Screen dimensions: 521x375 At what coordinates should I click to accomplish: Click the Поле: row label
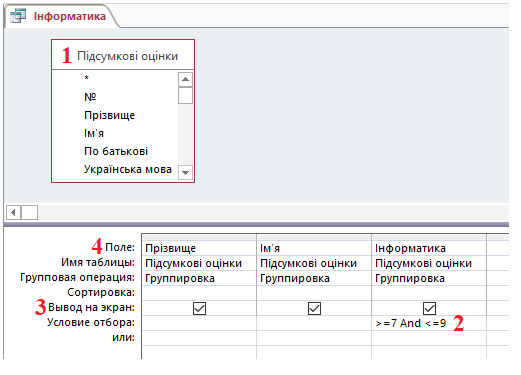[120, 247]
